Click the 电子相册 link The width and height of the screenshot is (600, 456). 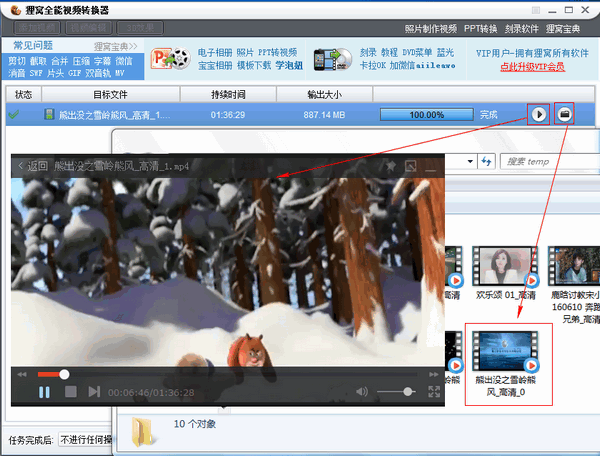click(x=215, y=52)
